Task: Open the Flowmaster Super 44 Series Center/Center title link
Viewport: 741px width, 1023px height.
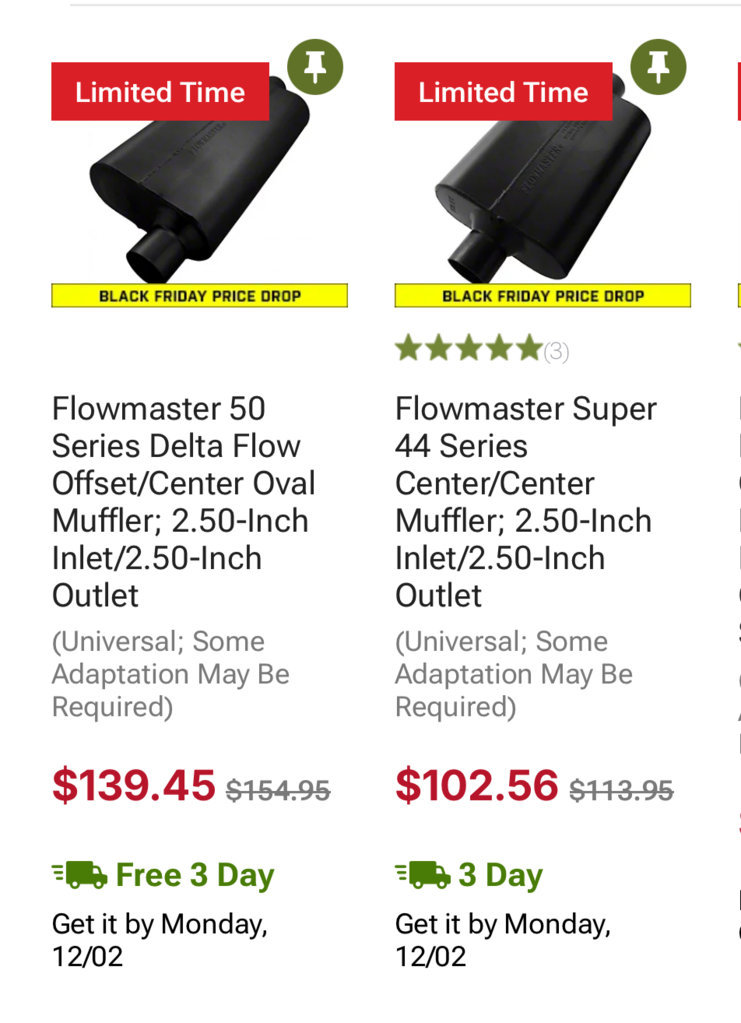Action: pos(526,502)
